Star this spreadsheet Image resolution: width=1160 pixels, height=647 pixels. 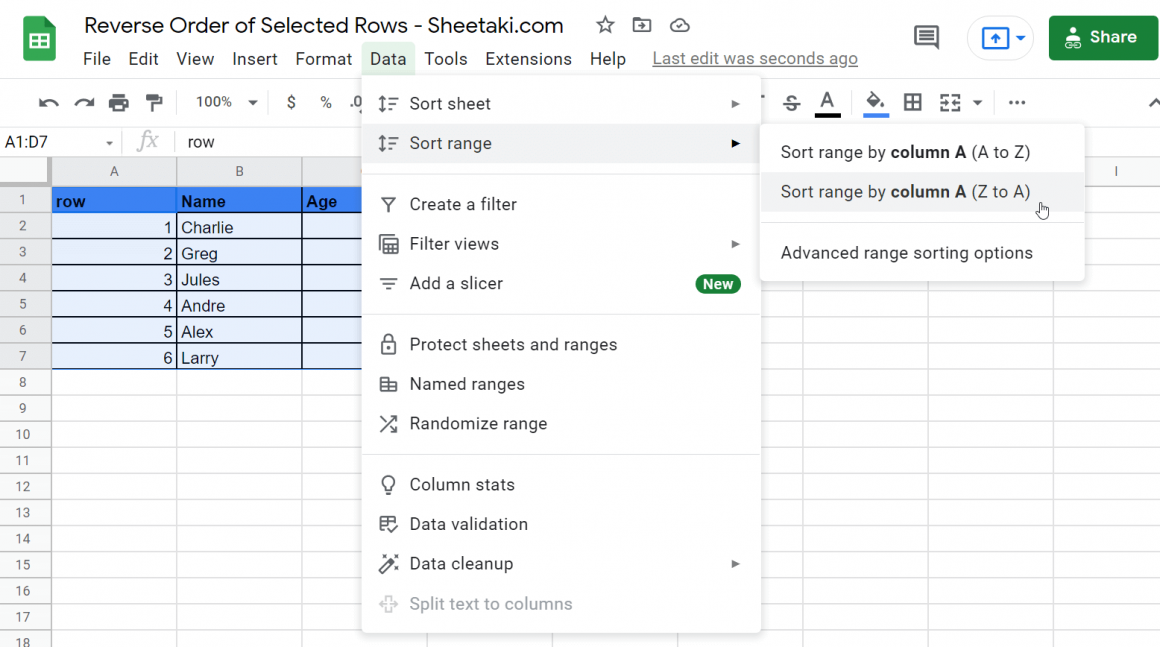[x=604, y=25]
